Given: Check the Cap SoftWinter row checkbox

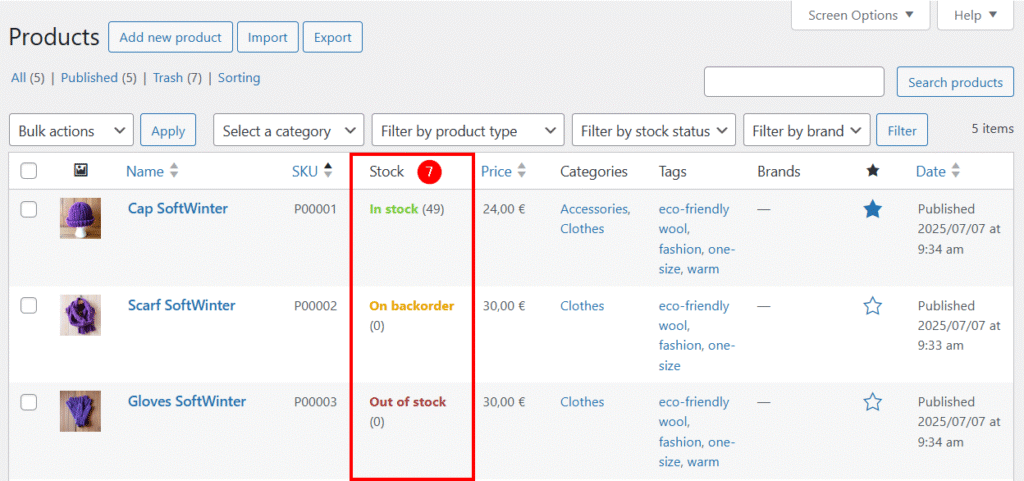Looking at the screenshot, I should coord(29,209).
